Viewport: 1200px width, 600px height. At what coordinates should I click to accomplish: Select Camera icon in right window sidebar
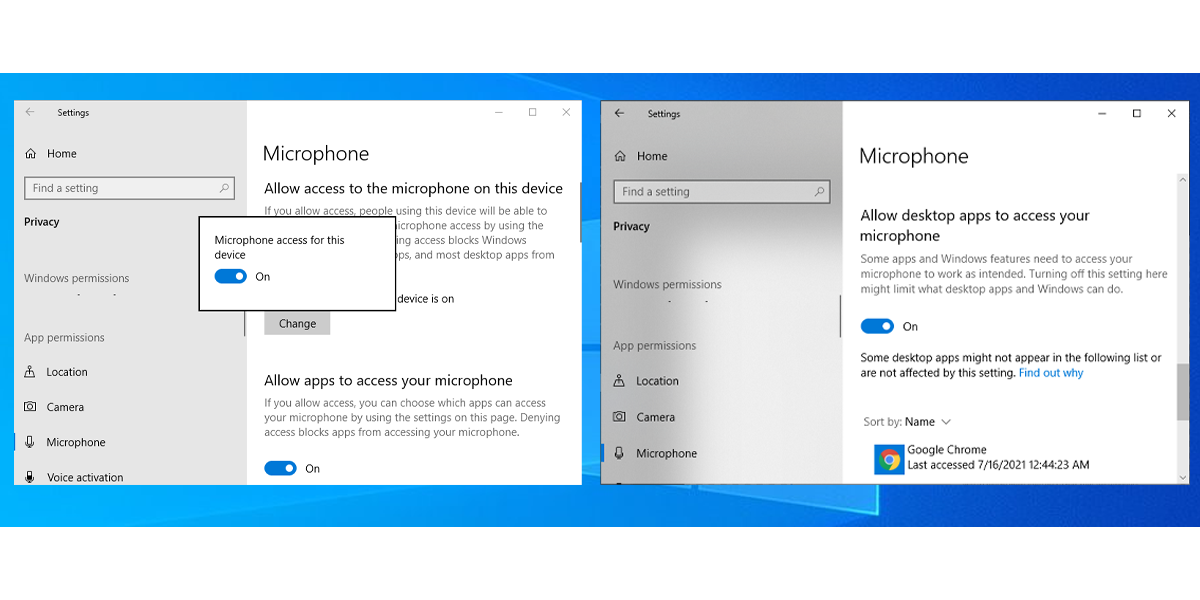click(x=620, y=417)
